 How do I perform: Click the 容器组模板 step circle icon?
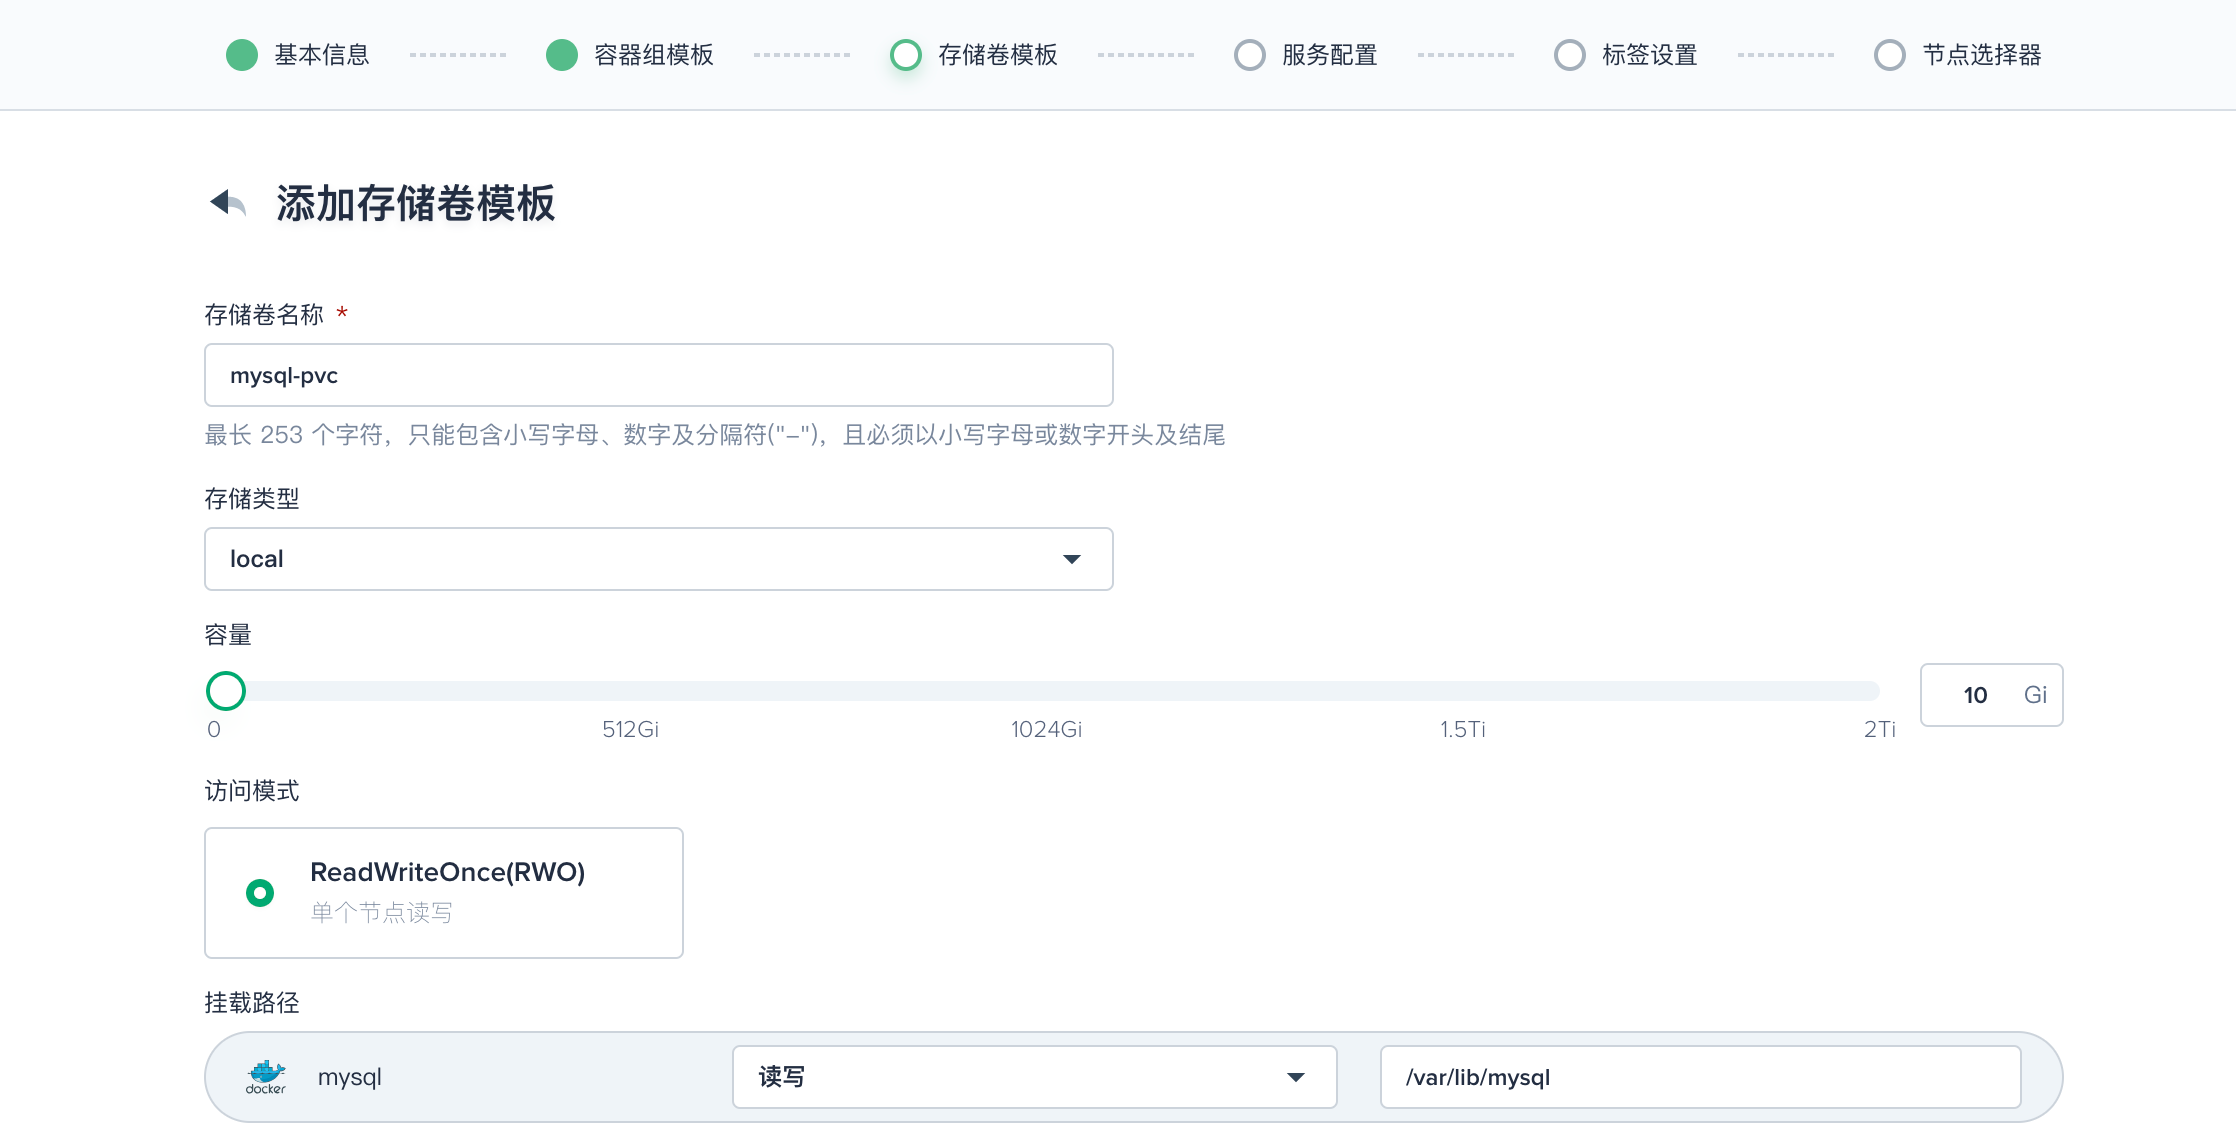(x=562, y=55)
